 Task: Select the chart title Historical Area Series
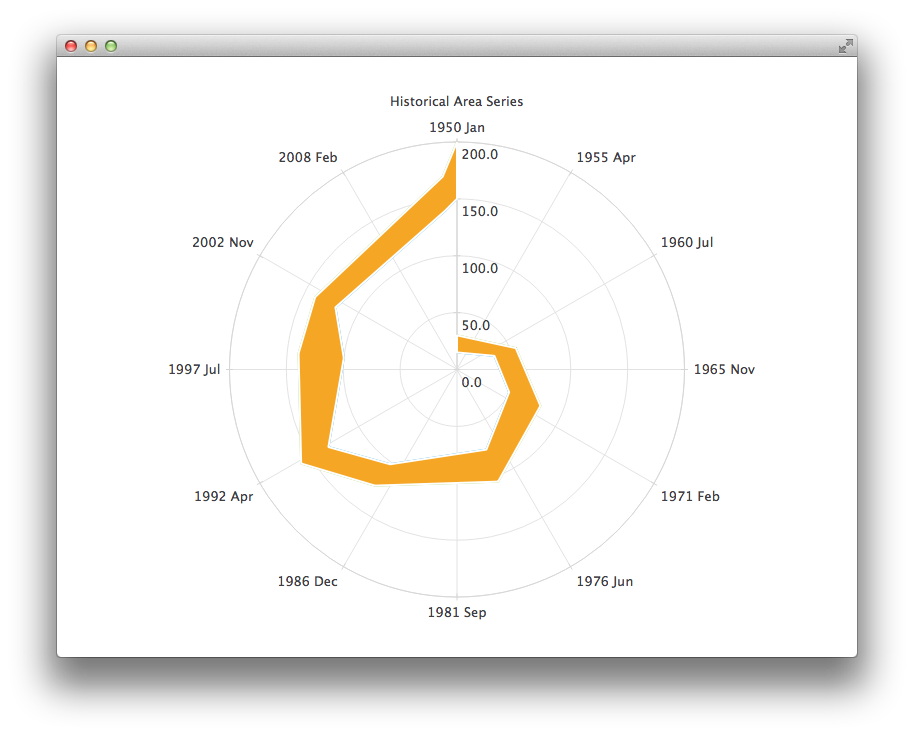[457, 101]
